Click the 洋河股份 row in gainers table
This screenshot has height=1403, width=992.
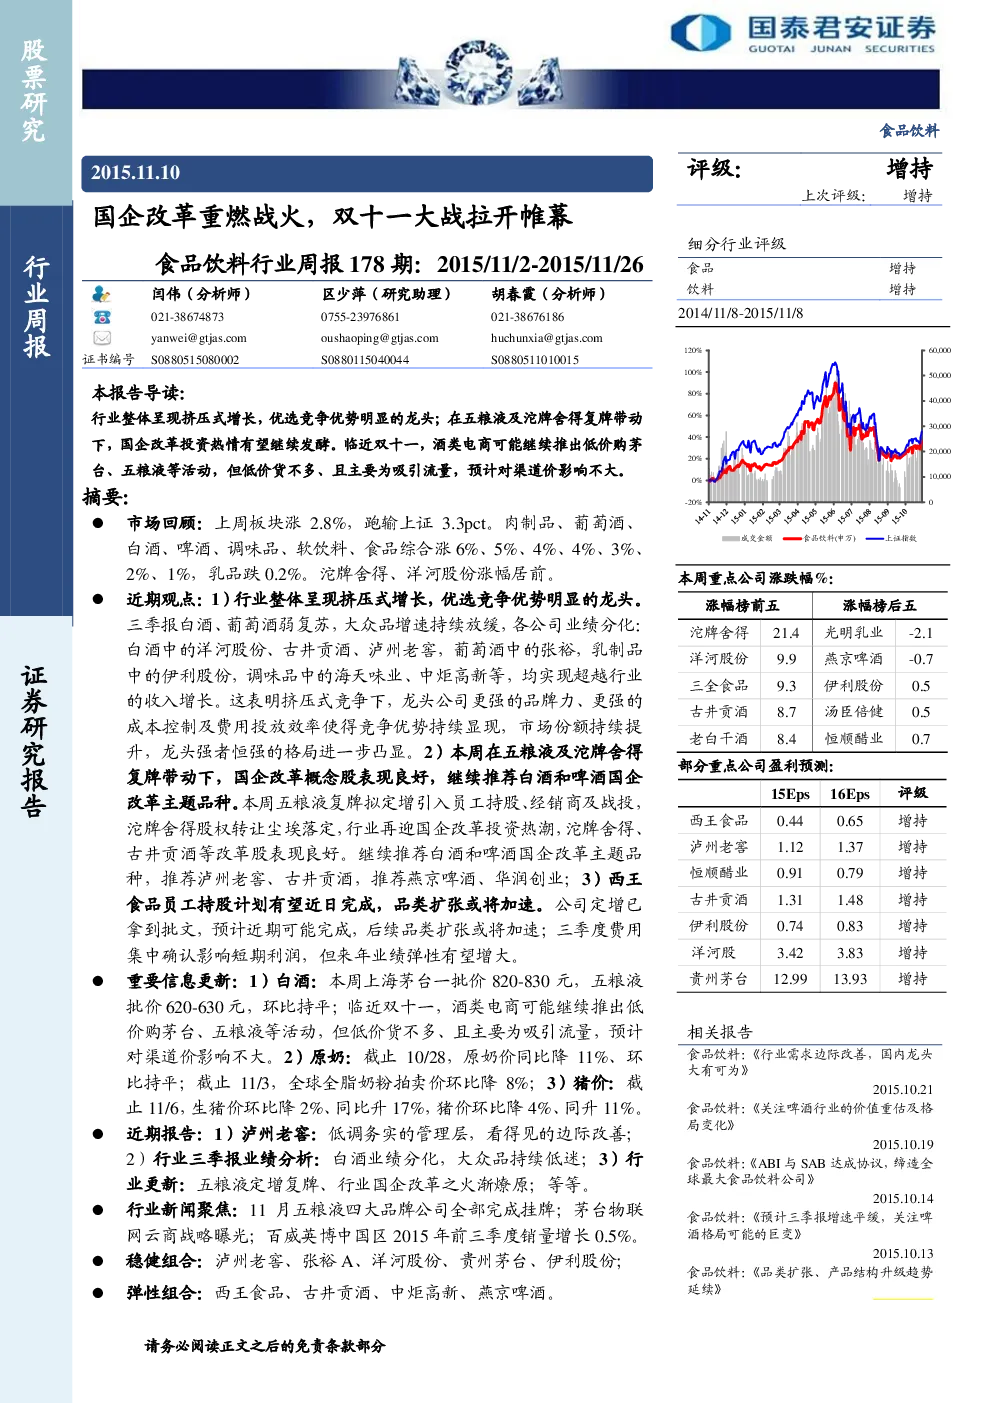pos(745,659)
